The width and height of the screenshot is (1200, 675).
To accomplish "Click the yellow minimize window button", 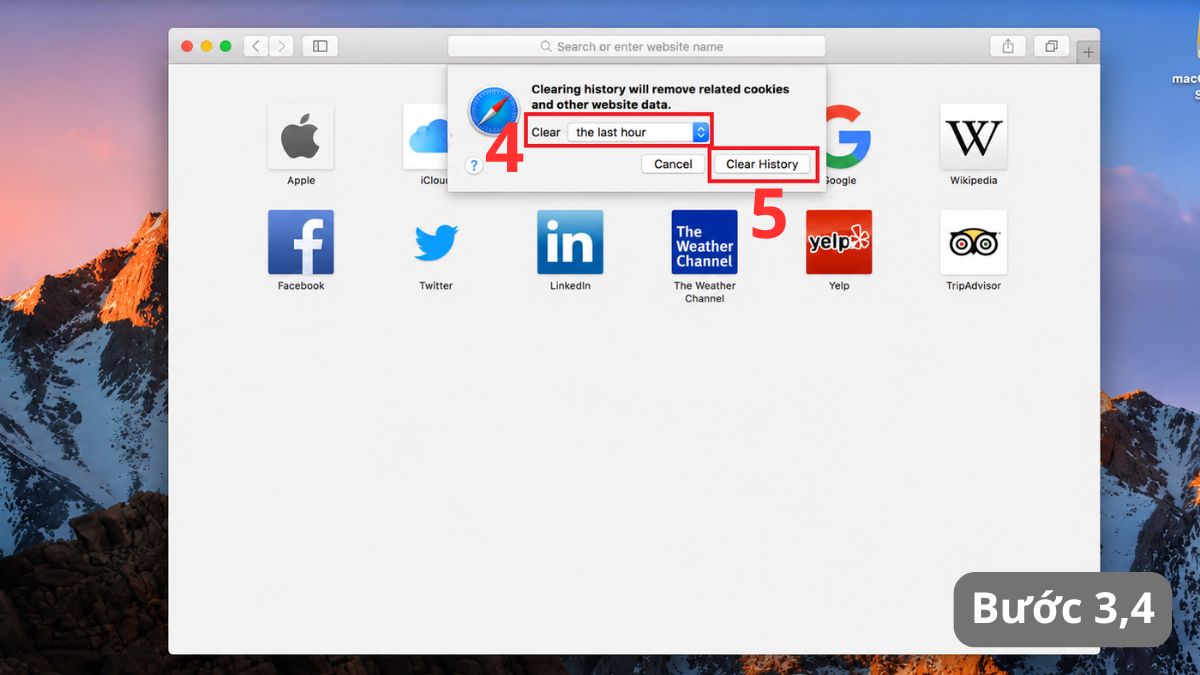I will 206,46.
